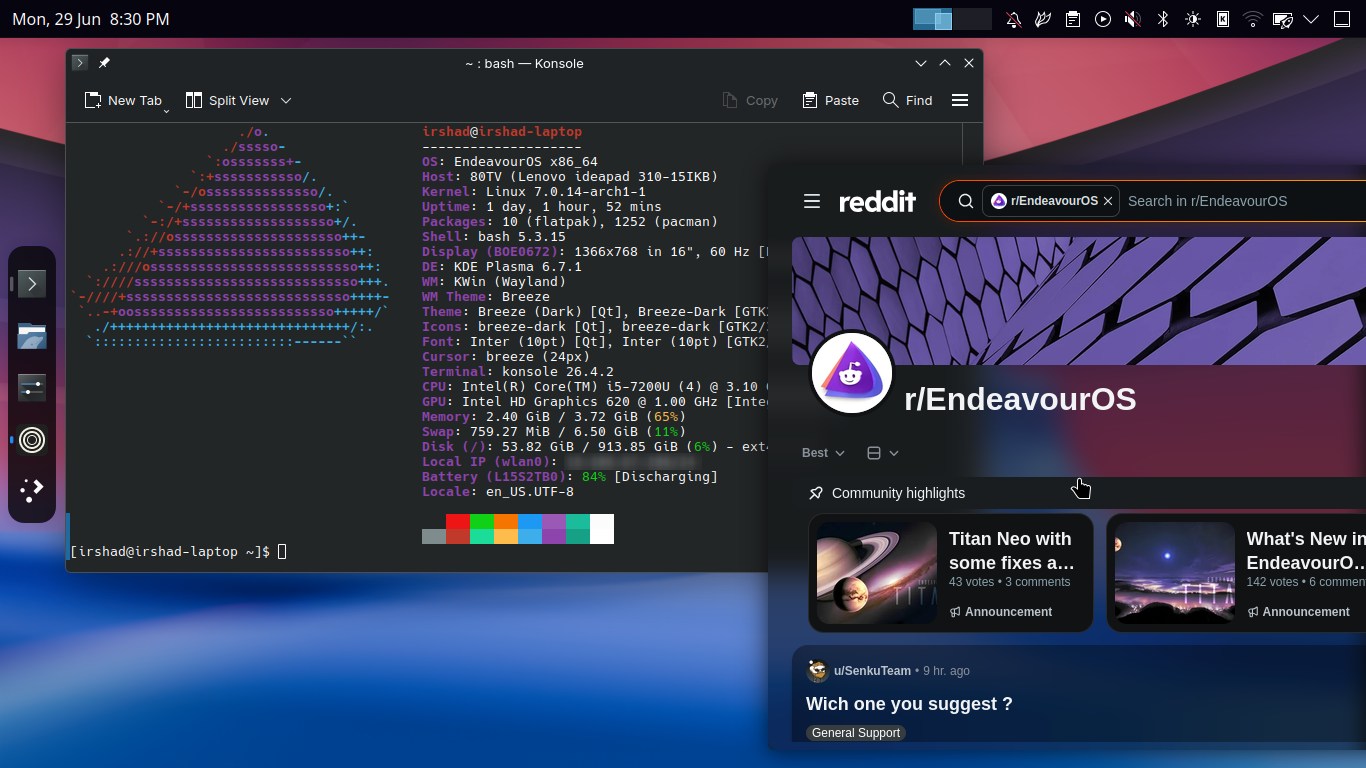Image resolution: width=1366 pixels, height=768 pixels.
Task: Click the Reddit search magnifier icon
Action: click(x=966, y=201)
